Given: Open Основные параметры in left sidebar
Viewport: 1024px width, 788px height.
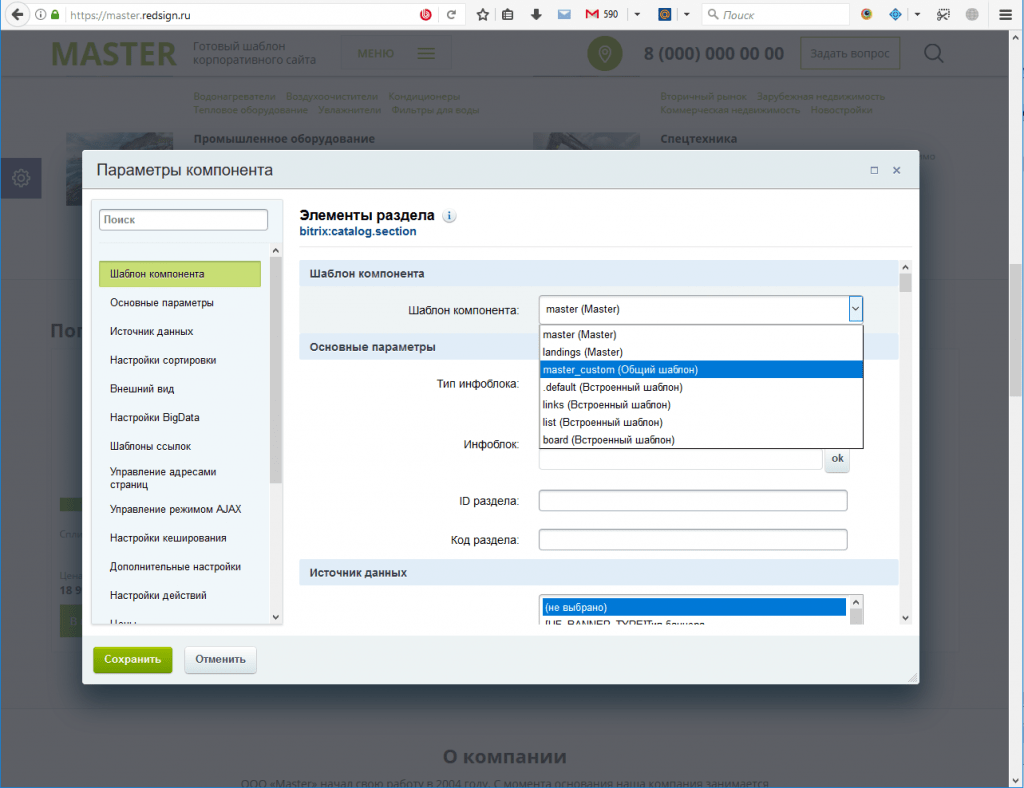Looking at the screenshot, I should (161, 303).
